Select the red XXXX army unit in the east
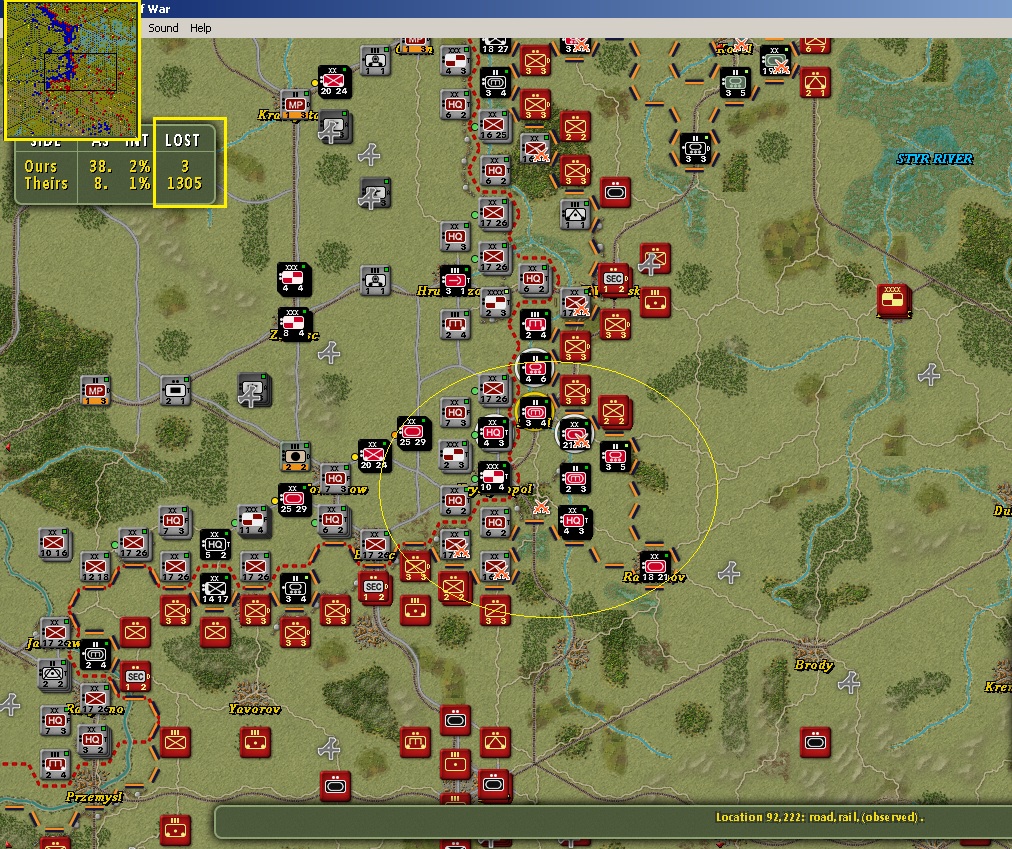The height and width of the screenshot is (849, 1012). click(893, 300)
